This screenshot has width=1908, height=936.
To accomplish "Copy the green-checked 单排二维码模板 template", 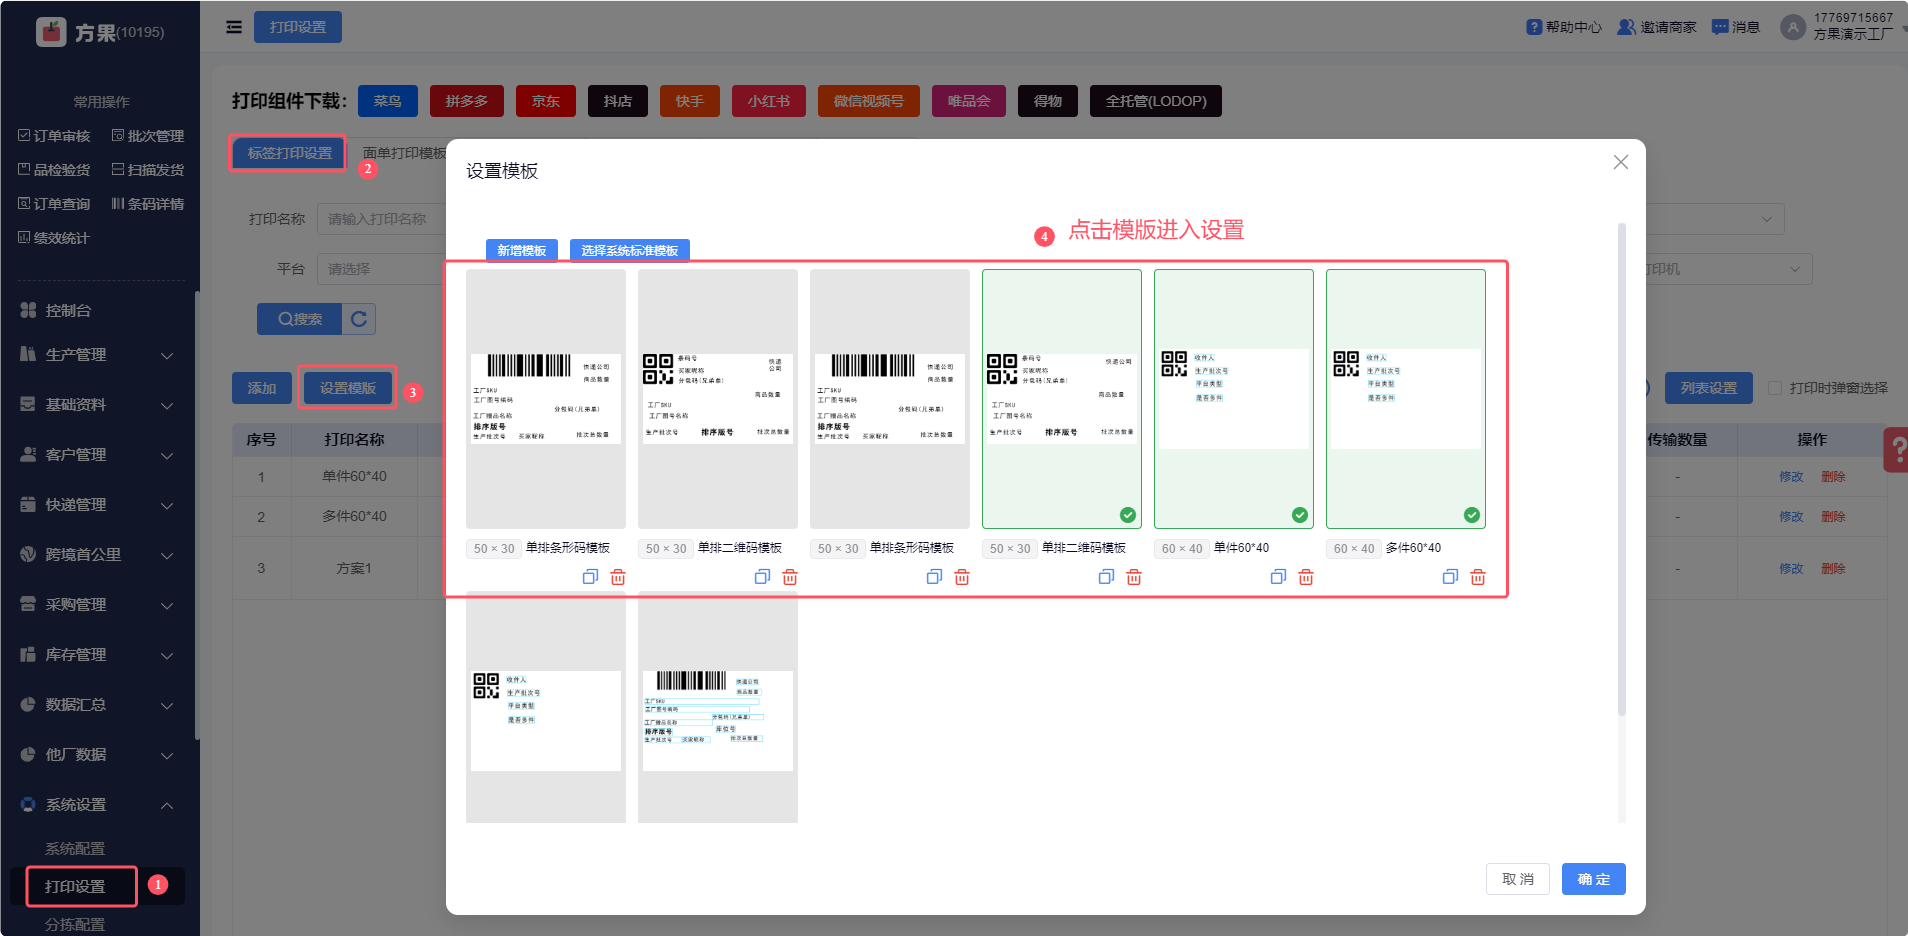I will [1106, 577].
